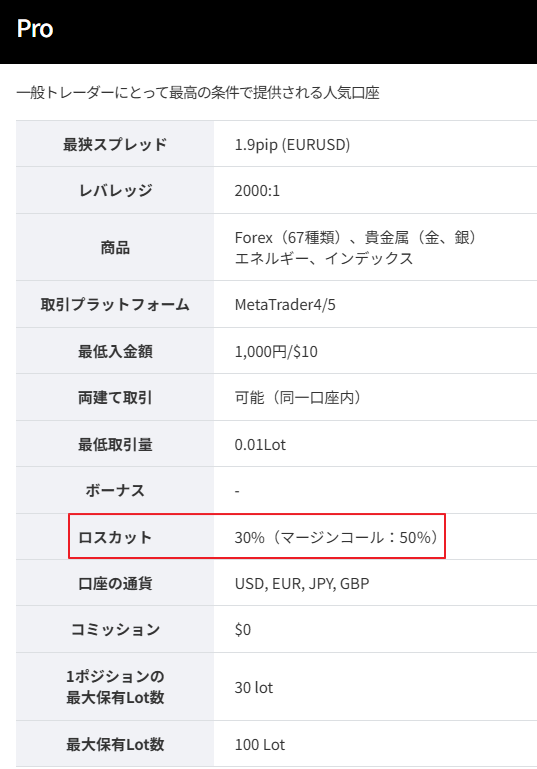
Task: Click the highlighted ロスカット label
Action: (115, 537)
